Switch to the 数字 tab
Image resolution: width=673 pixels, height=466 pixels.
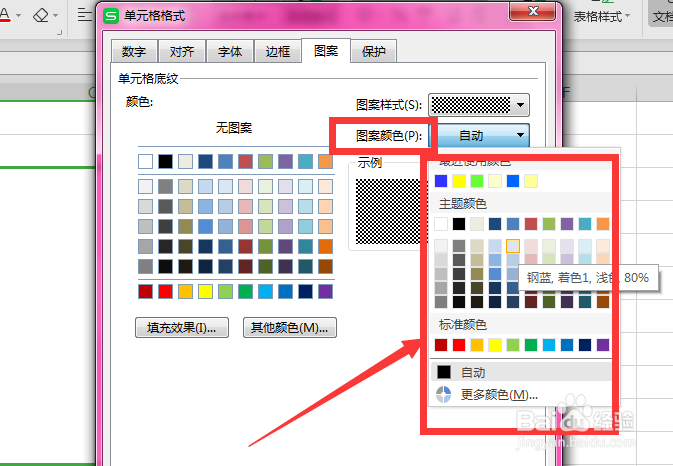click(134, 51)
